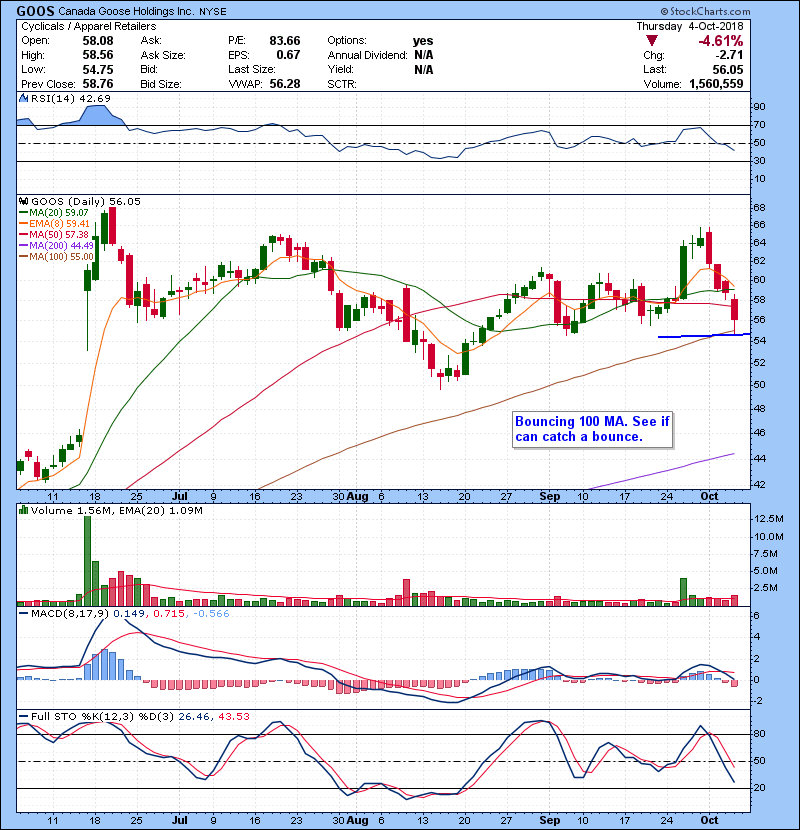This screenshot has width=800, height=830.
Task: Click the EPS value 0.67
Action: pyautogui.click(x=288, y=55)
